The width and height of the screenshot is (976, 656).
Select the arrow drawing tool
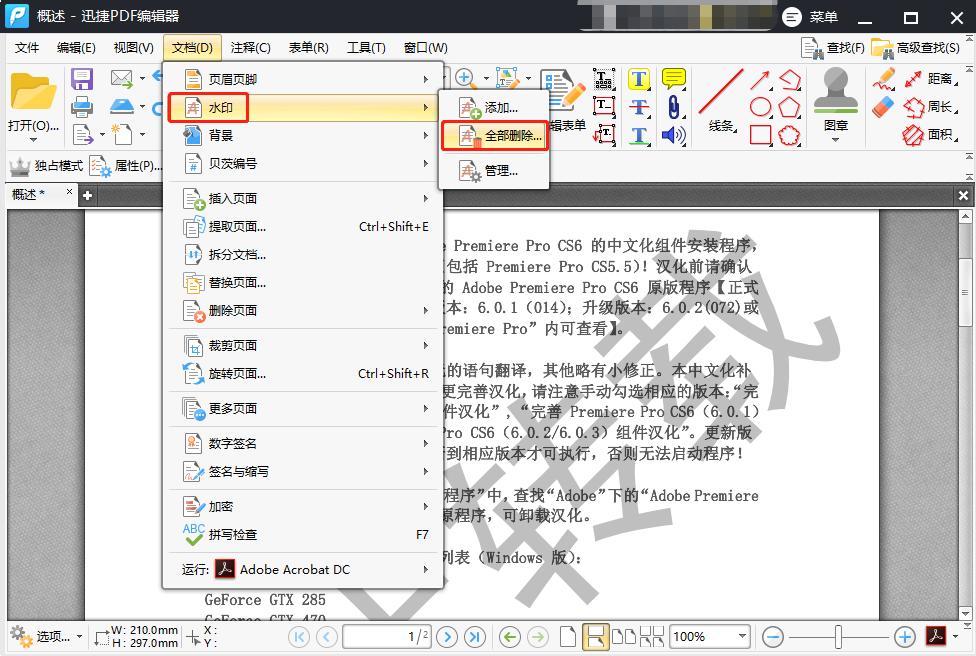(761, 80)
